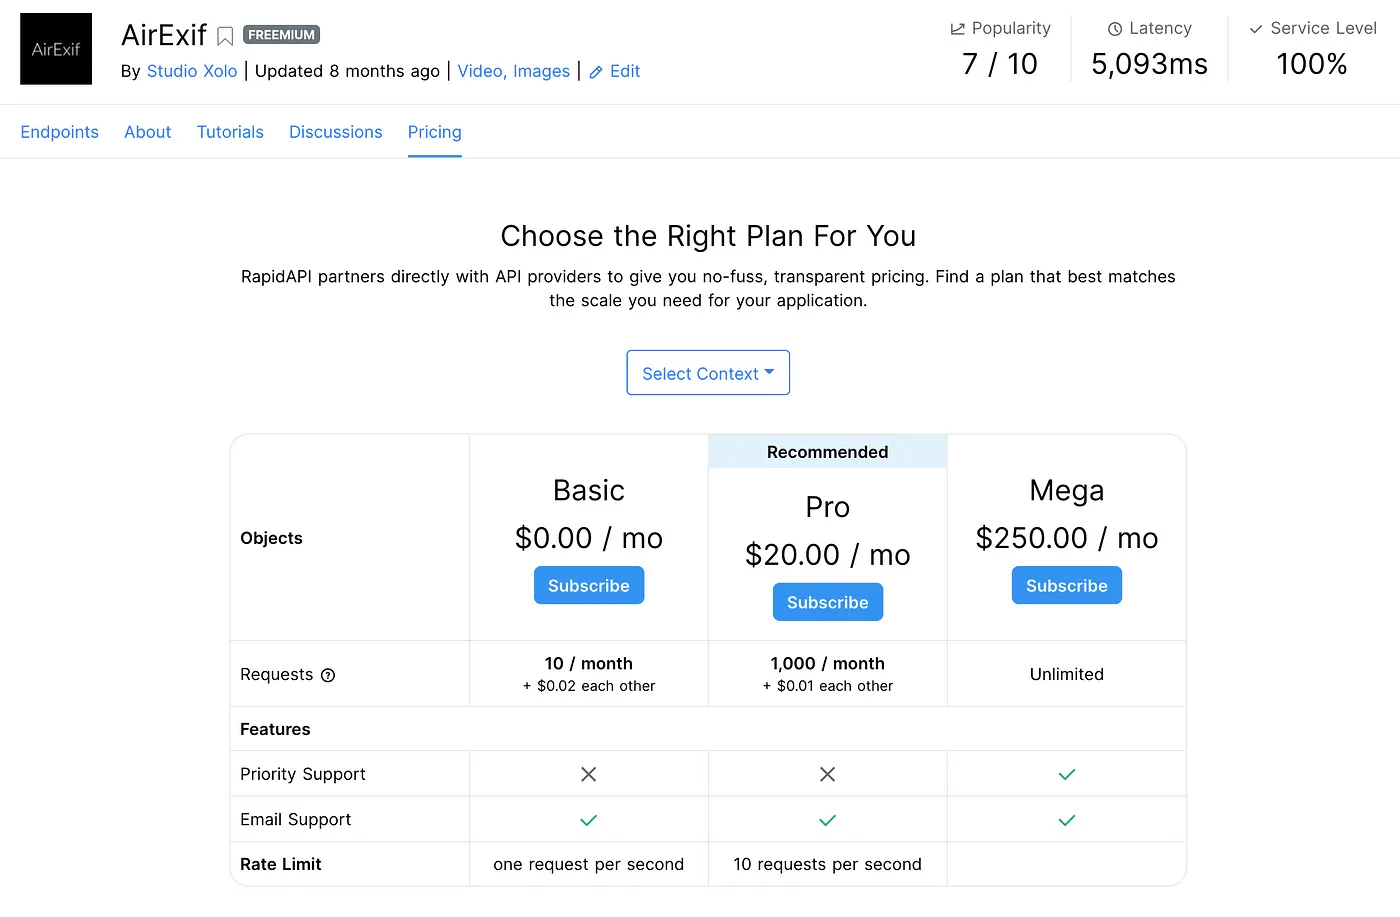1400x917 pixels.
Task: Go to the Discussions tab
Action: [336, 132]
